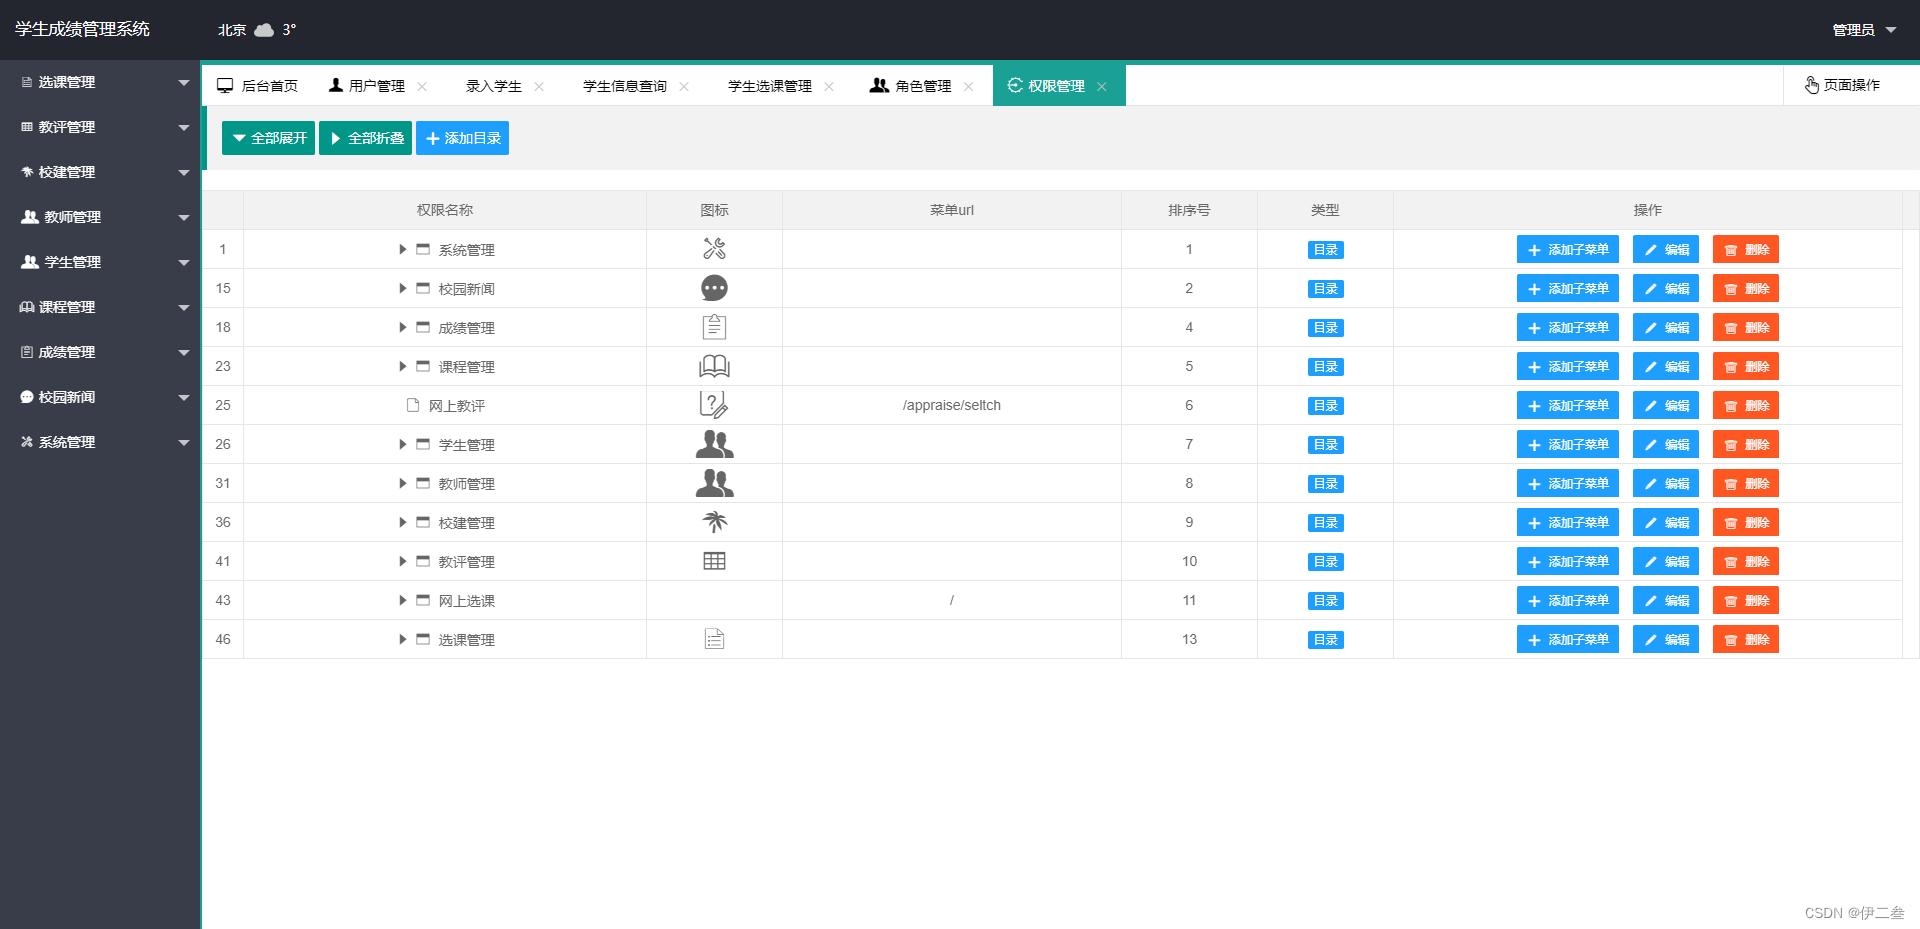Click 添加子菜单 in 系统管理 row
The image size is (1920, 929).
(1567, 249)
